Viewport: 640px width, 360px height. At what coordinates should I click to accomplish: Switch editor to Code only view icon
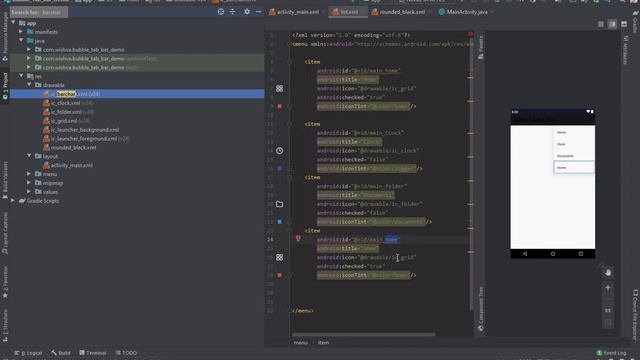[601, 24]
